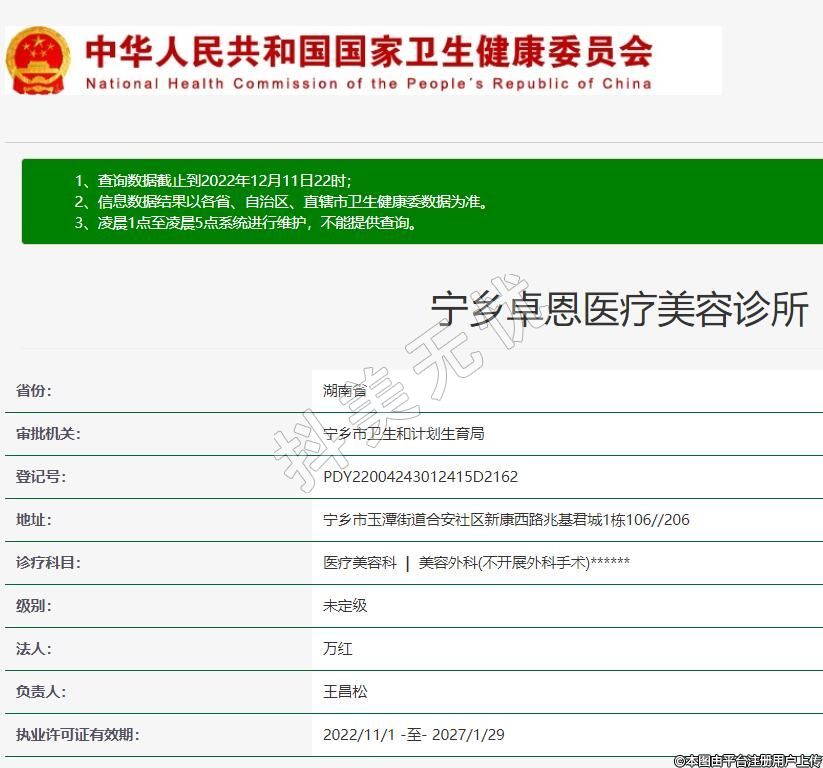Image resolution: width=823 pixels, height=768 pixels.
Task: Click the 医疗美容科 department entry
Action: point(360,563)
